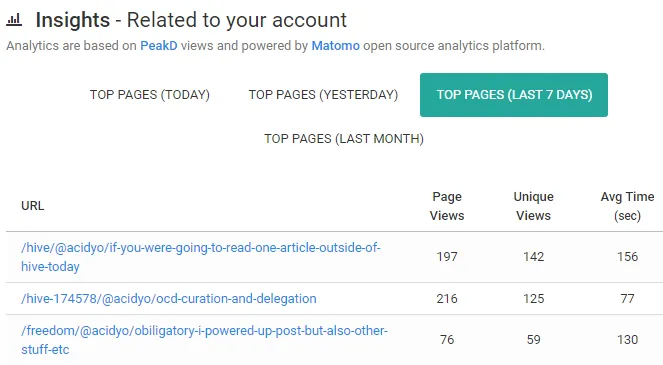Viewport: 663px width, 365px height.
Task: Open the obiligatory-i-powered-up-post link
Action: tap(204, 340)
